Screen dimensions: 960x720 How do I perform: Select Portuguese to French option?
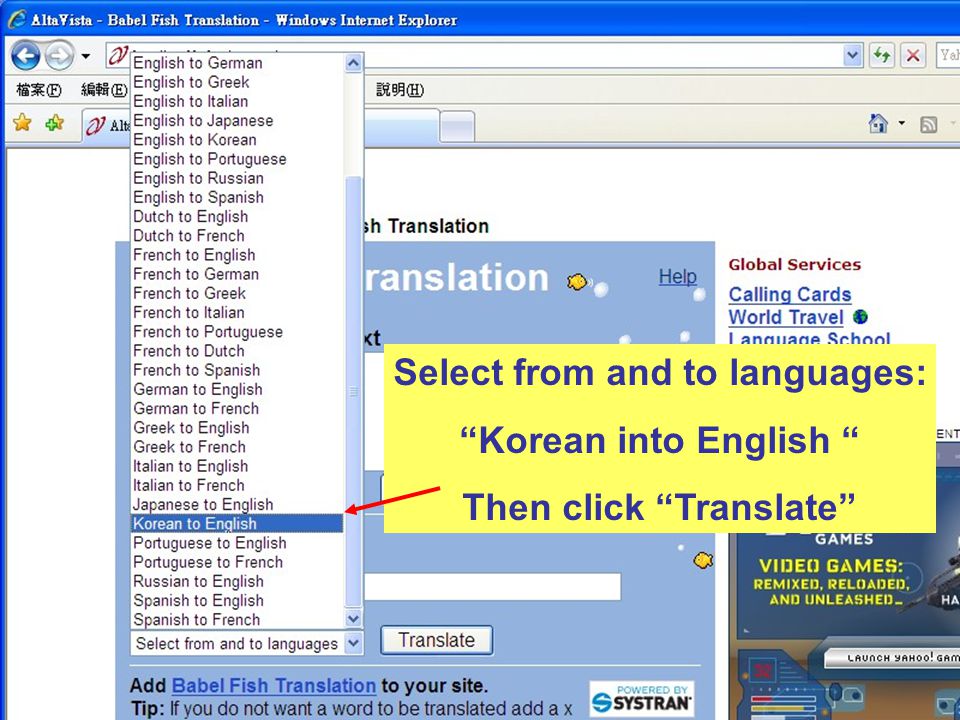click(238, 562)
